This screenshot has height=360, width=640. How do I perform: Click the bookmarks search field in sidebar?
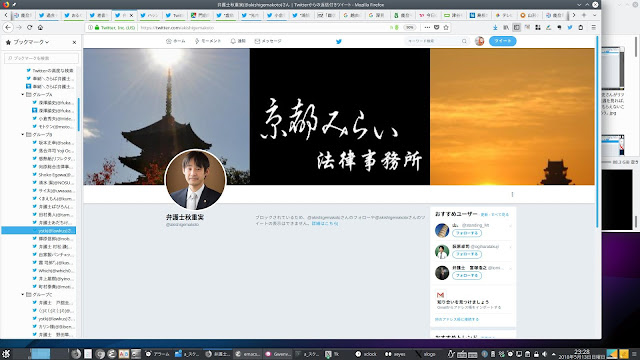(41, 58)
